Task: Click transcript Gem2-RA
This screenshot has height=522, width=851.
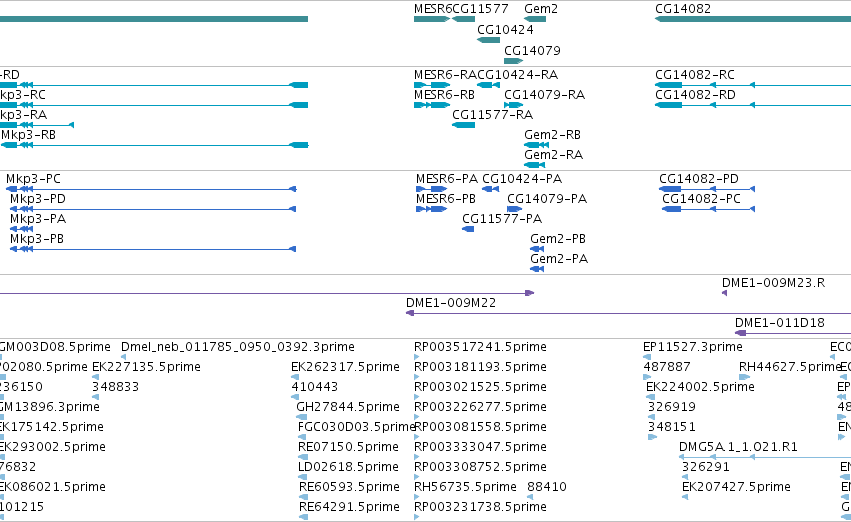Action: (x=535, y=165)
